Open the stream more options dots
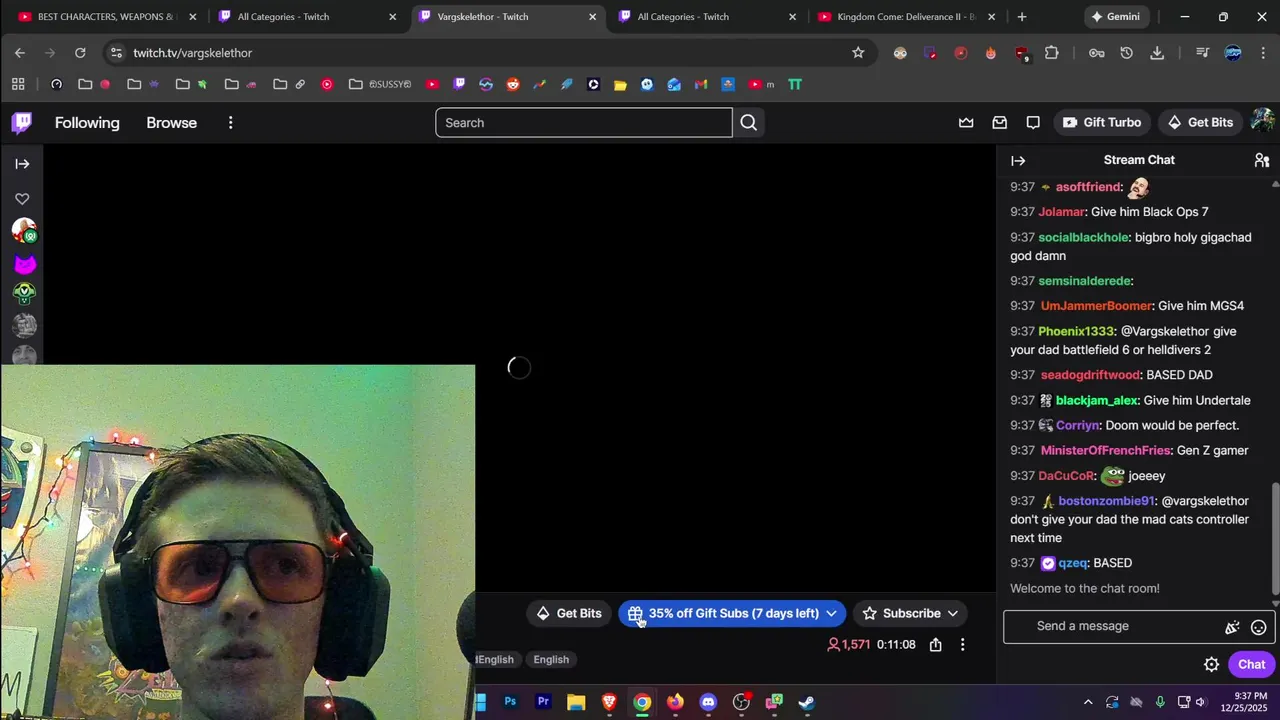1280x720 pixels. (x=962, y=645)
